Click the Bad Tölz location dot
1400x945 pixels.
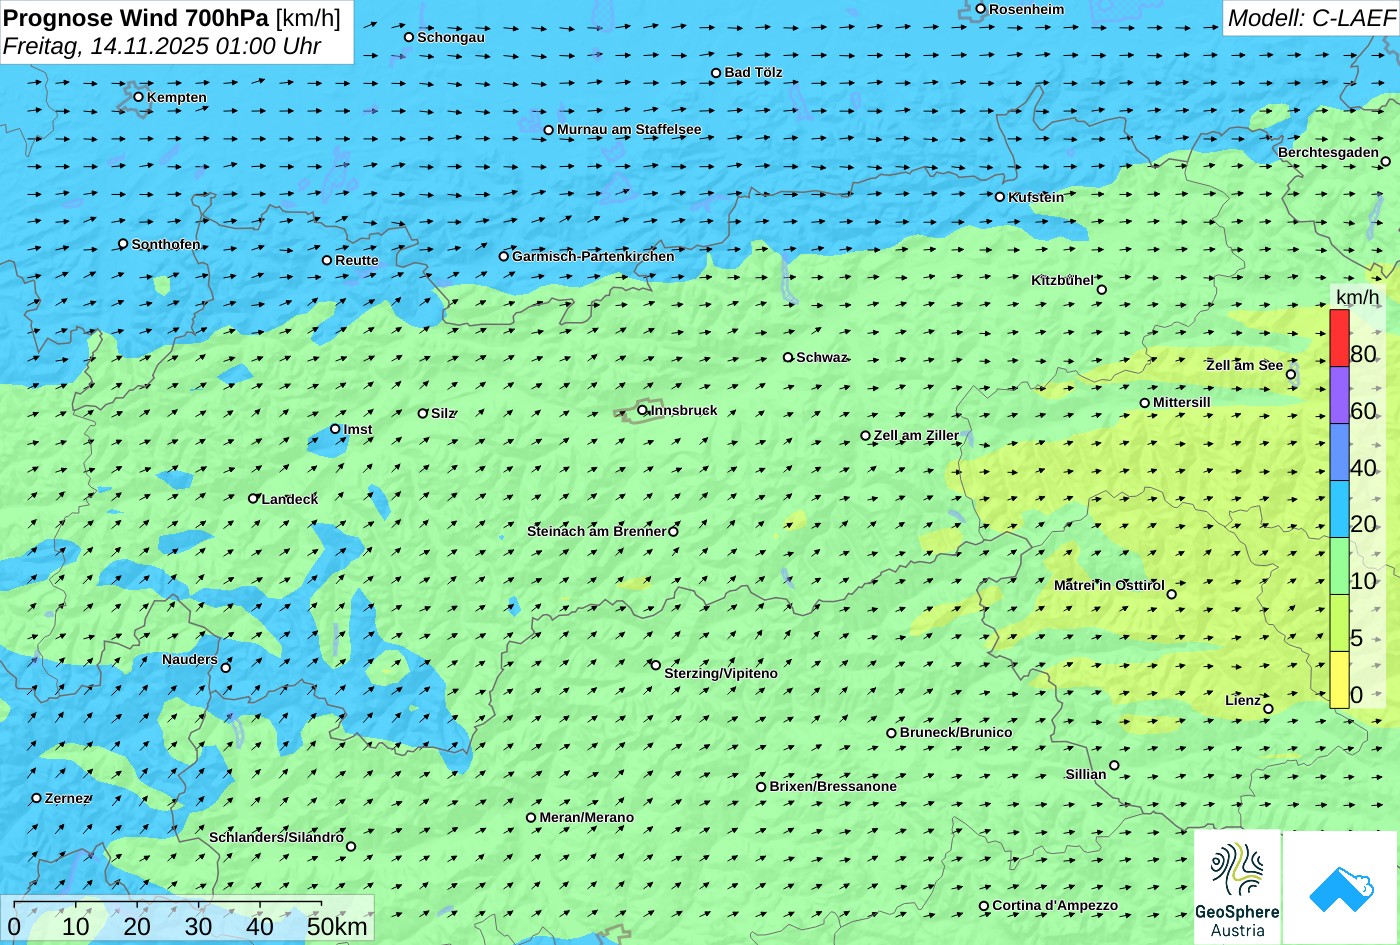pos(716,73)
